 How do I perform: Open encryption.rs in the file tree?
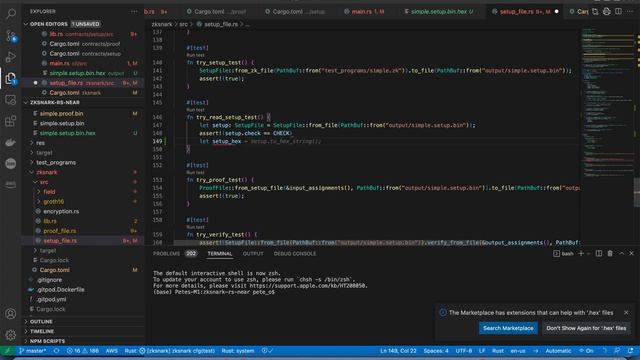click(x=61, y=211)
